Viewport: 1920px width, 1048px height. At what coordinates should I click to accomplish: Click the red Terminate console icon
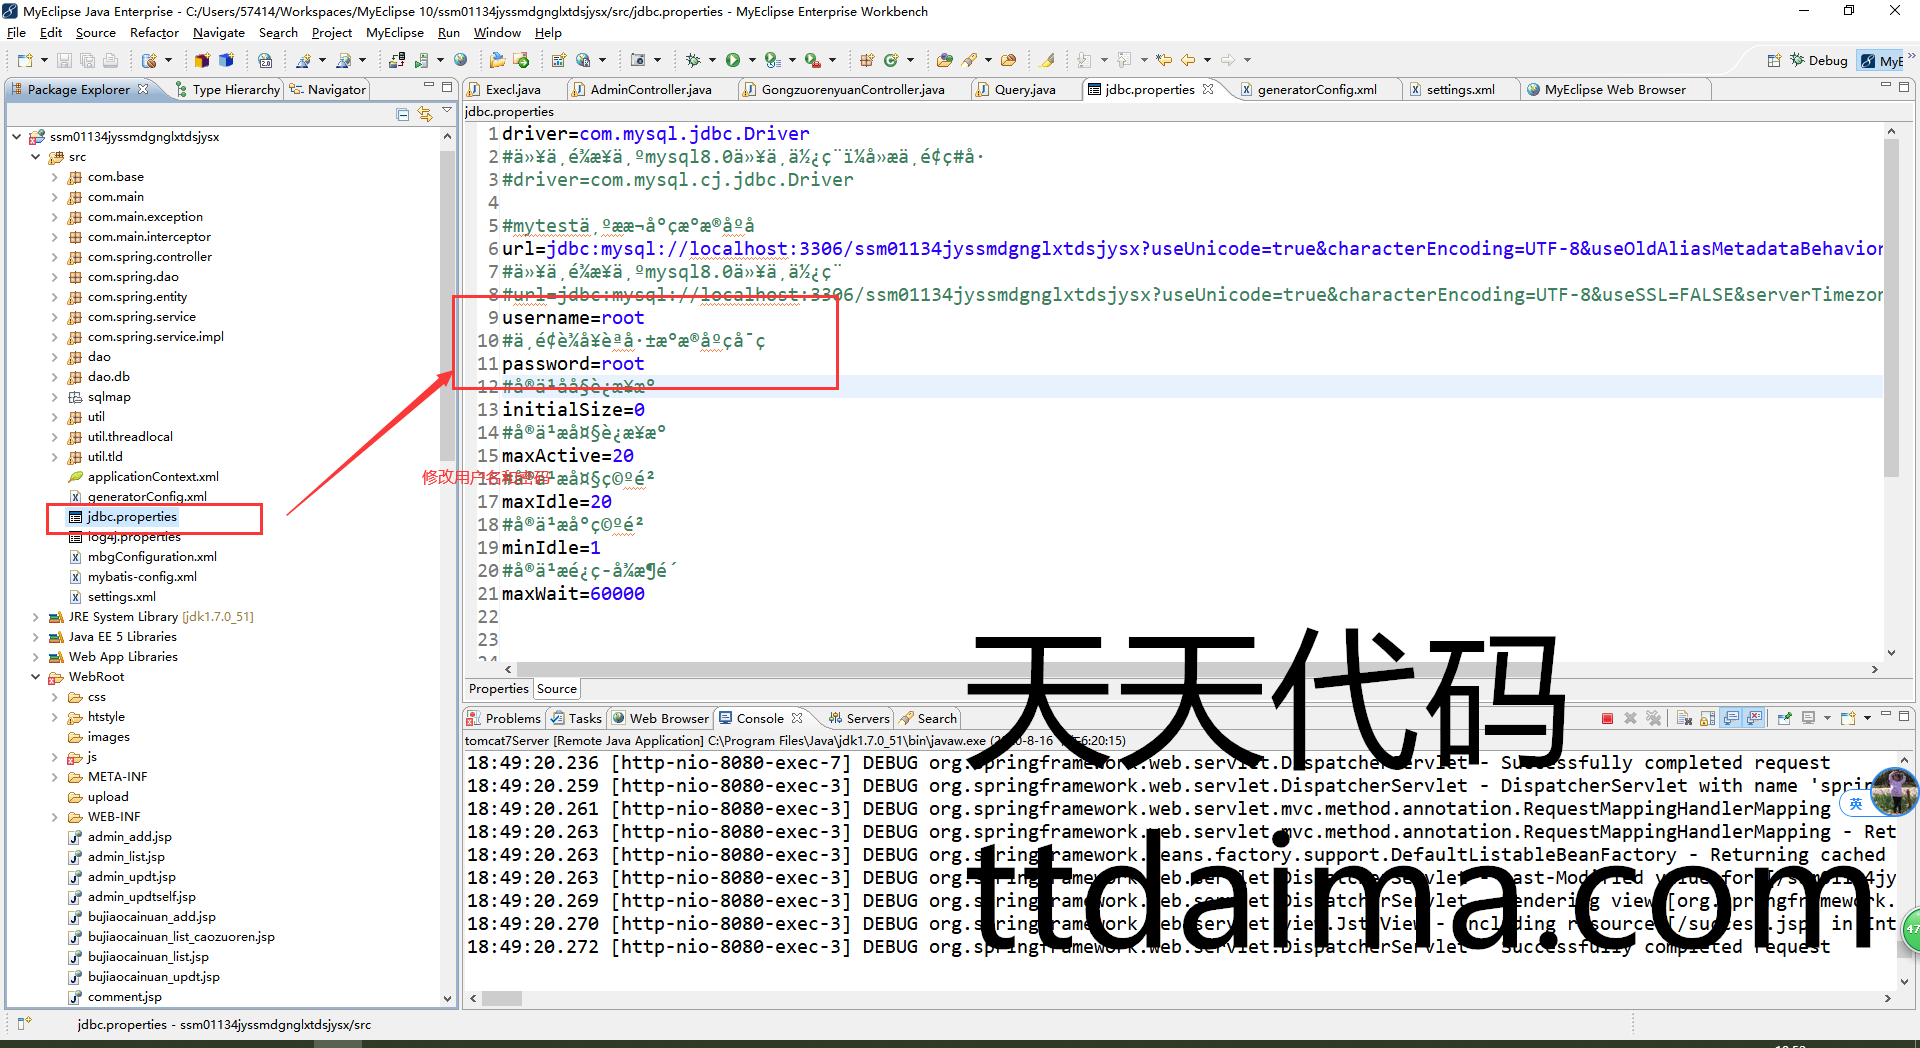pyautogui.click(x=1607, y=718)
